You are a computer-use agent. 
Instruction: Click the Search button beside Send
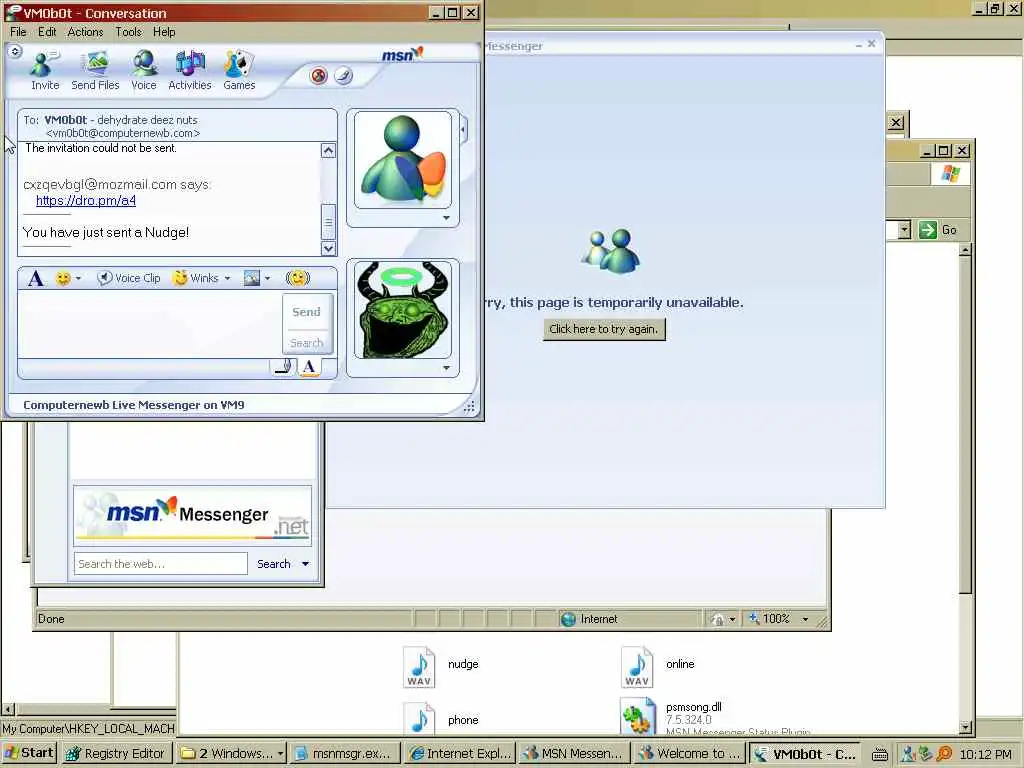coord(307,343)
